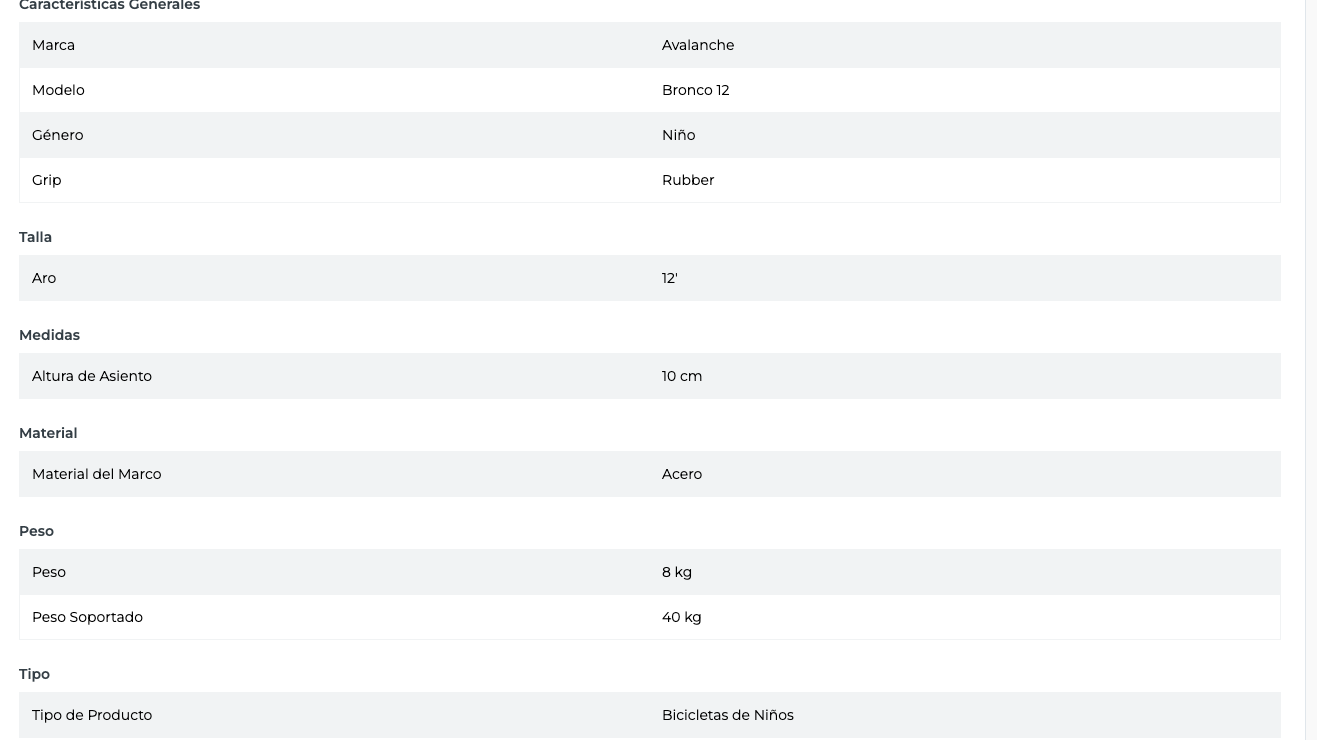Click the 10 cm seat height value
The height and width of the screenshot is (740, 1317).
point(682,376)
